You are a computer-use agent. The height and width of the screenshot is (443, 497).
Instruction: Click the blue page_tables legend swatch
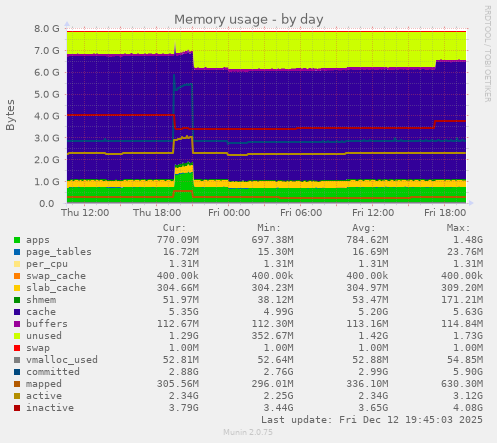[x=17, y=252]
